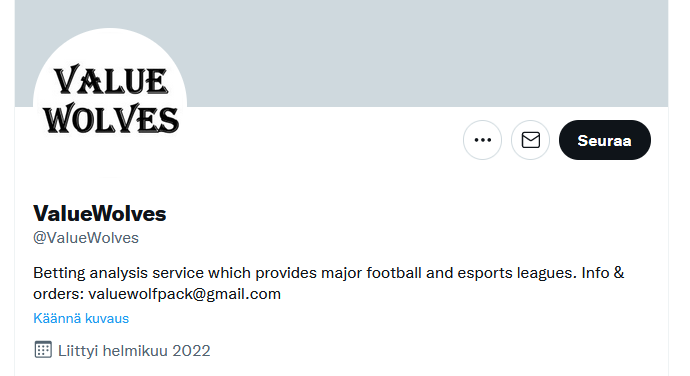Click the gray header banner image
Screen dimensions: 690x376
click(x=396, y=53)
